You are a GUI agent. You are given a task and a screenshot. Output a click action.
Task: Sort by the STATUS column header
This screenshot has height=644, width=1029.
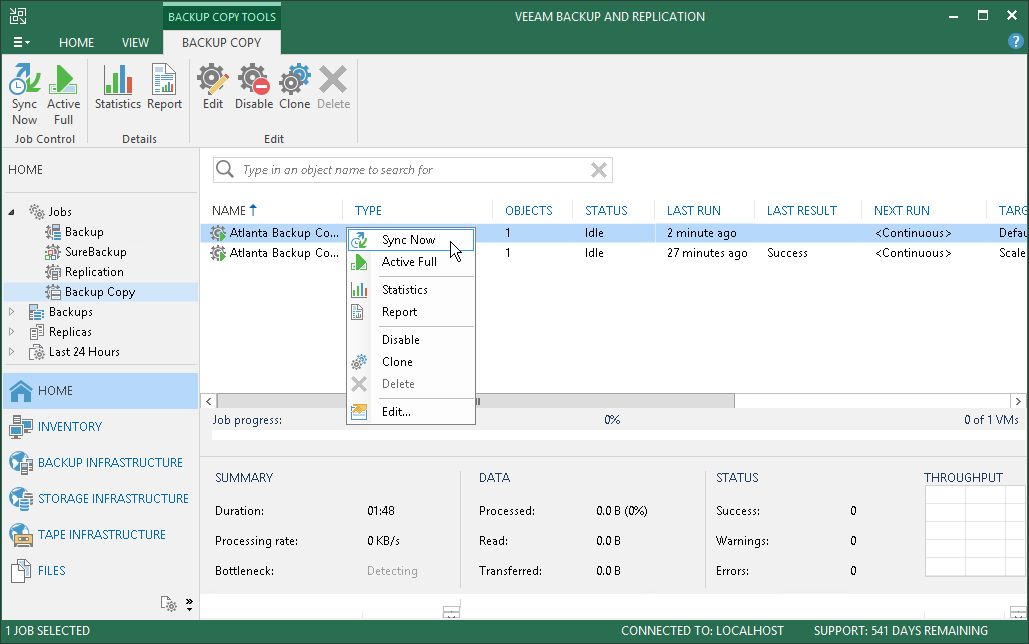(606, 211)
